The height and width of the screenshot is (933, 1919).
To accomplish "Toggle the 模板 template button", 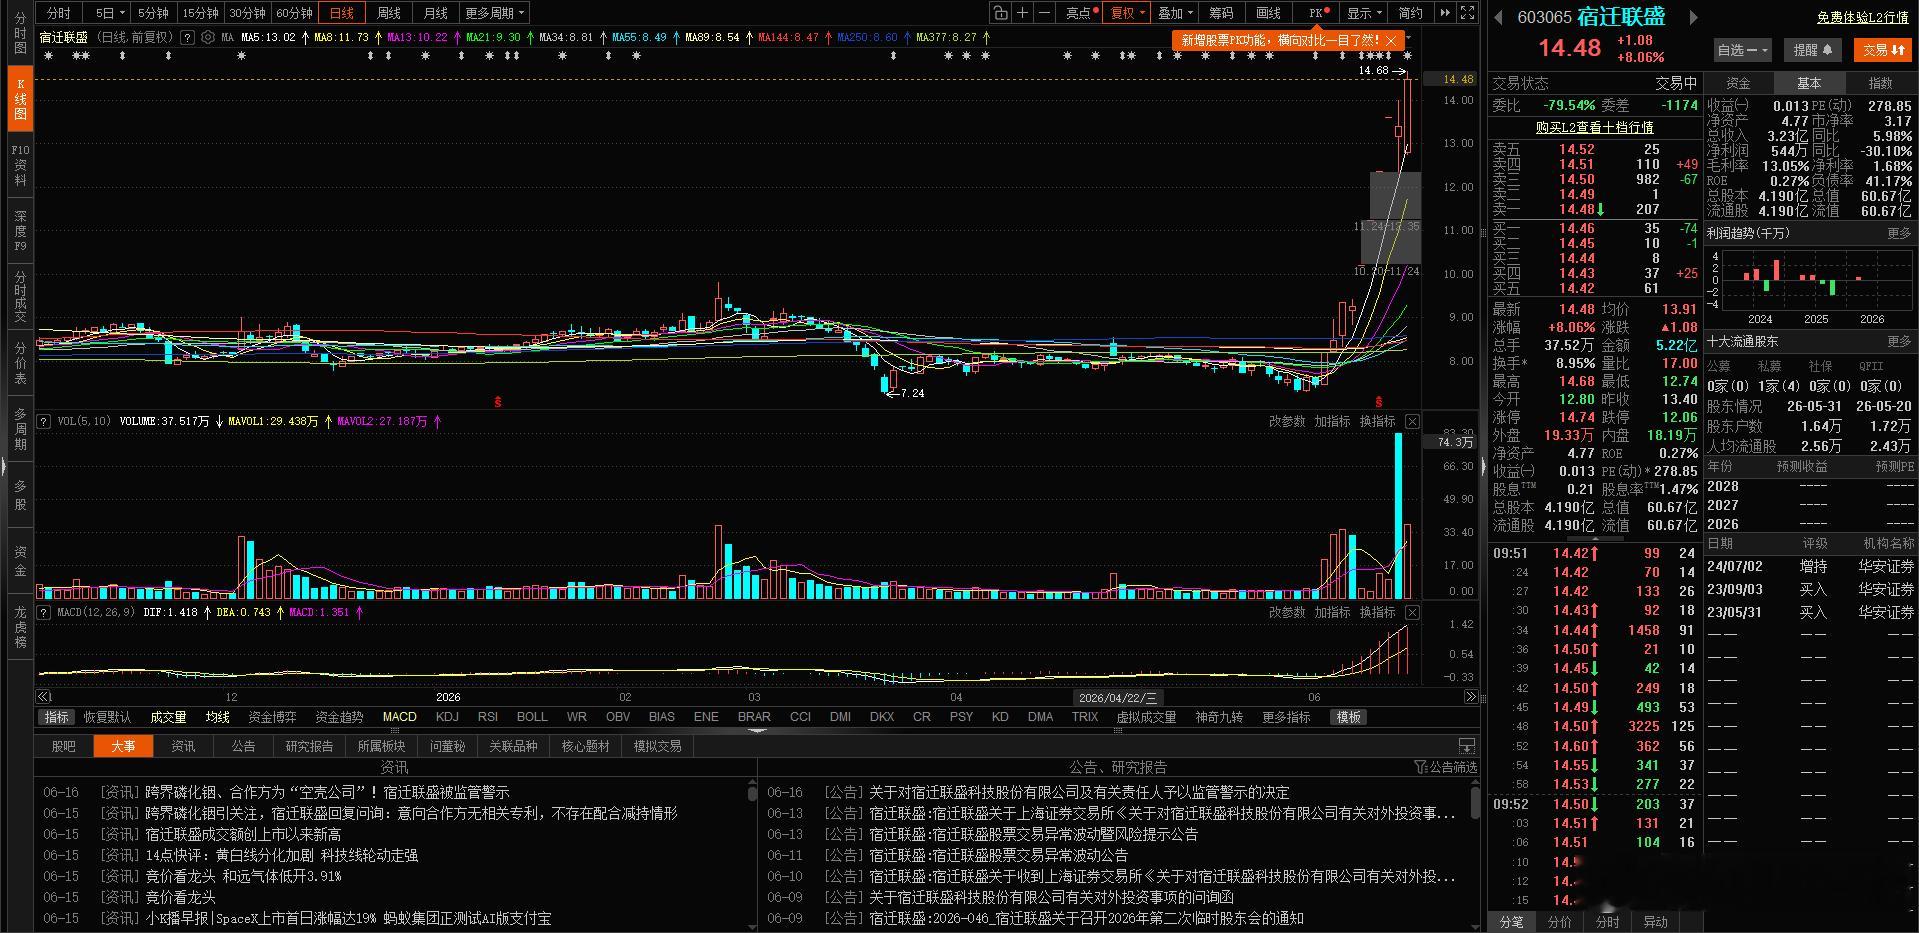I will click(1349, 717).
